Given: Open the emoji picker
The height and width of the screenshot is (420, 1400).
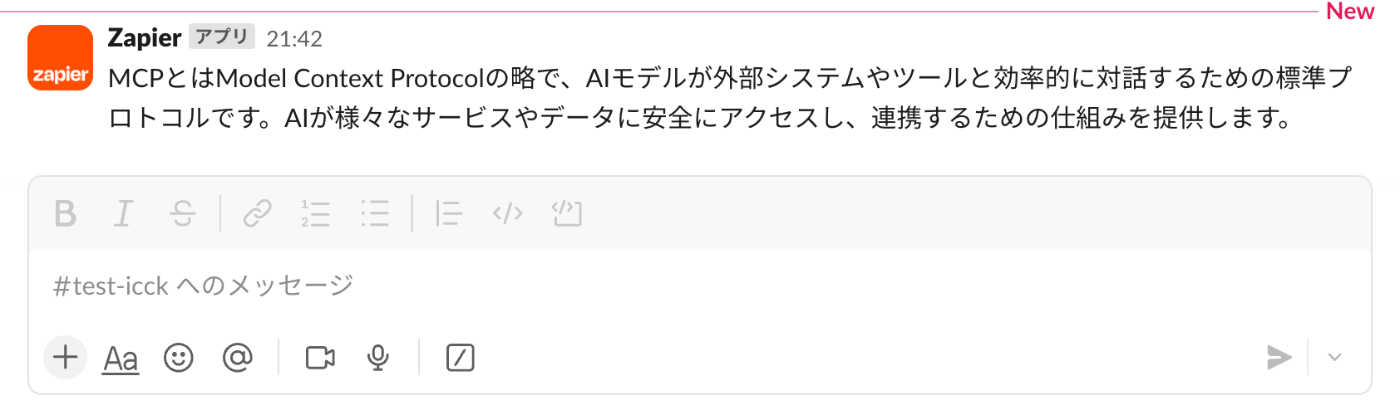Looking at the screenshot, I should 178,357.
